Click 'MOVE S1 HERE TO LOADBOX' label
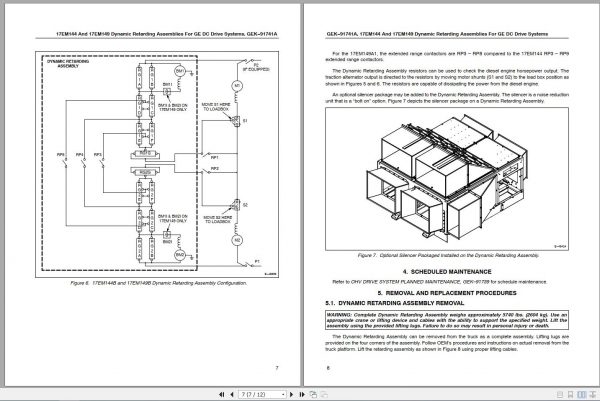Viewport: 600px width, 401px height. coord(216,107)
